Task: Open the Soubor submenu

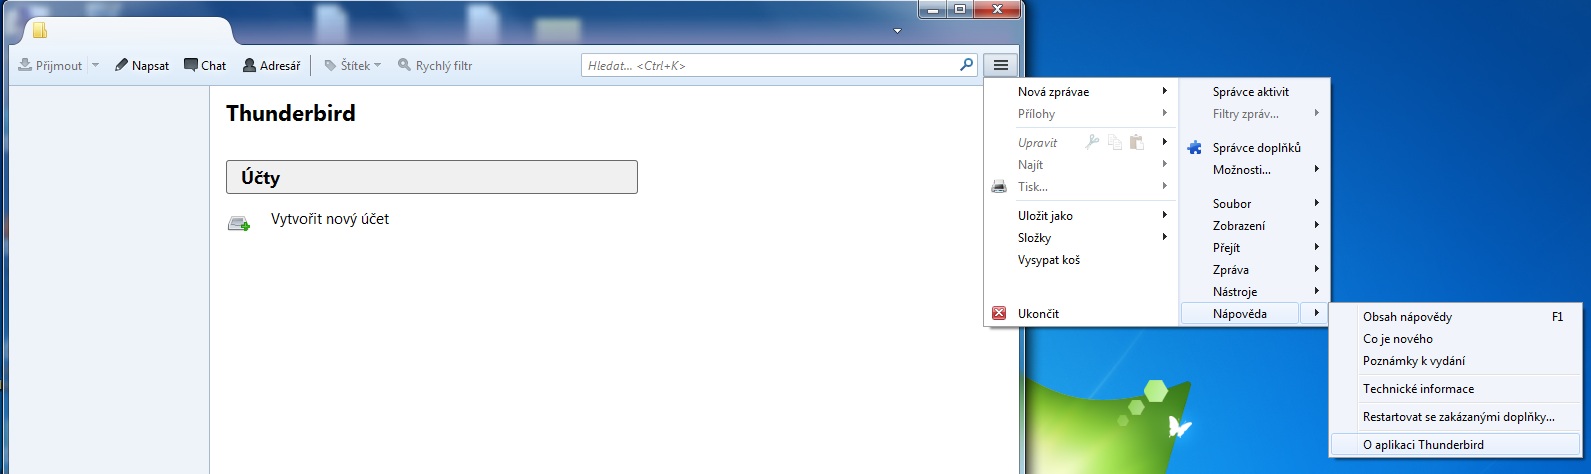Action: click(1254, 203)
